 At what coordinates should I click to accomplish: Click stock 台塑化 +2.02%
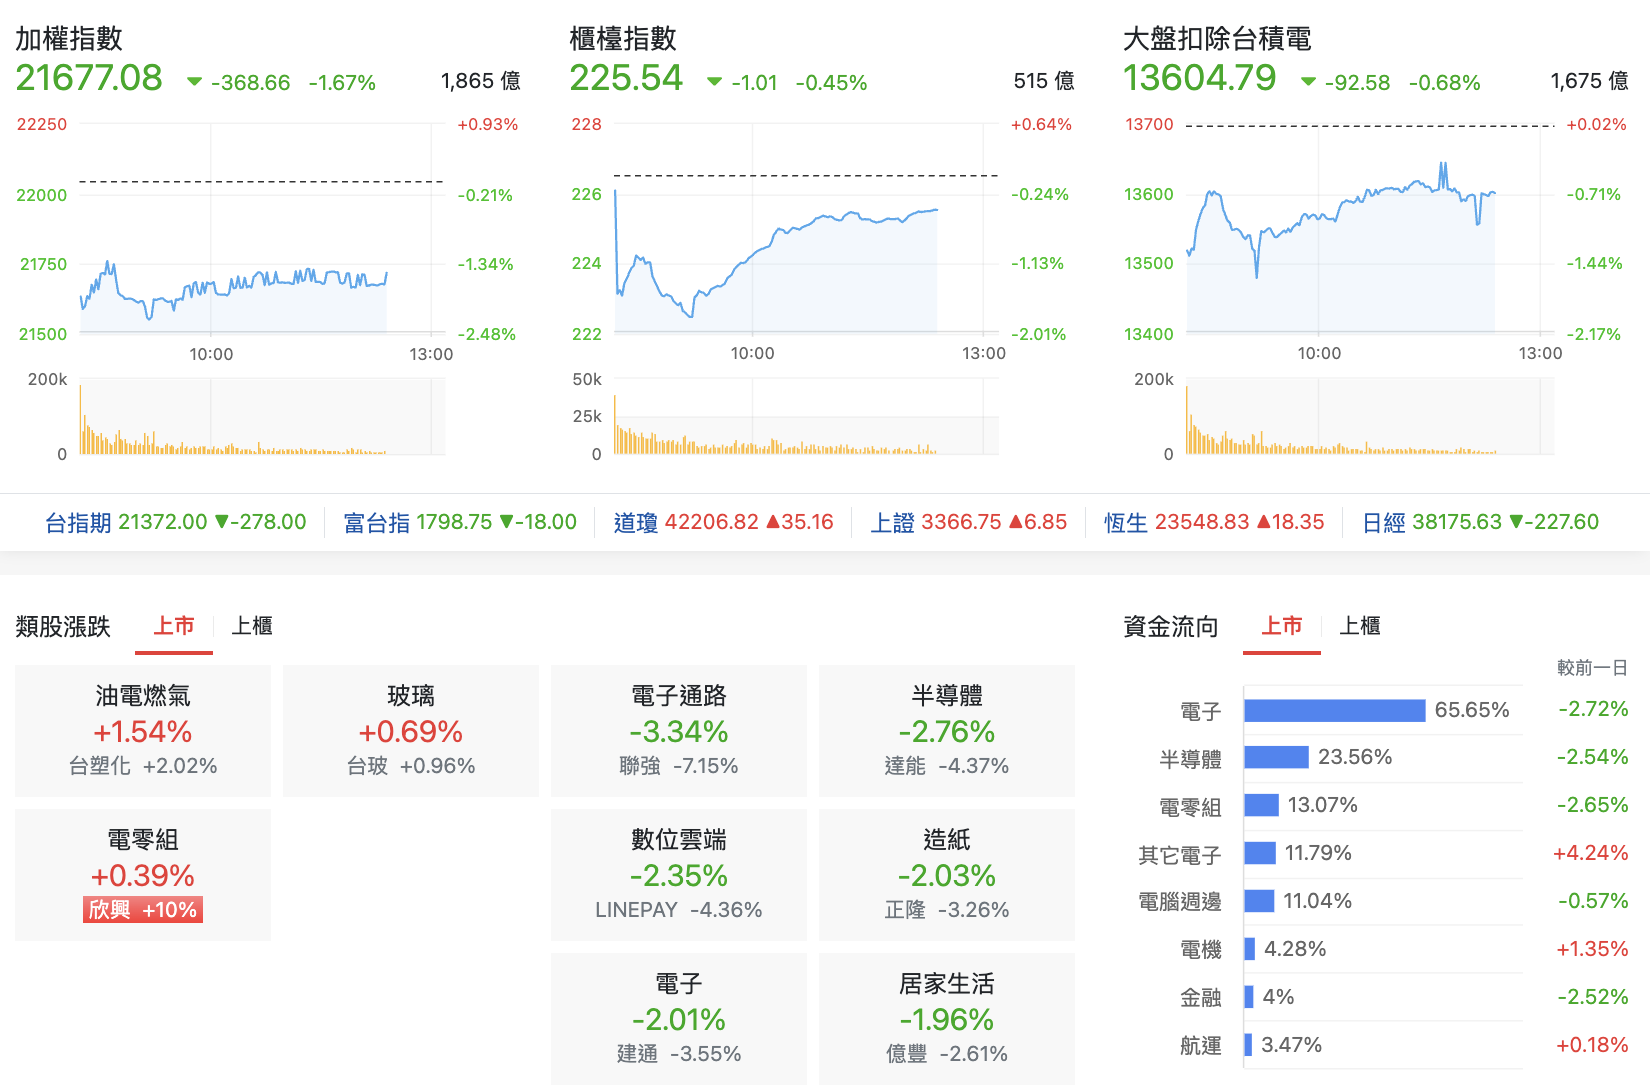click(143, 766)
